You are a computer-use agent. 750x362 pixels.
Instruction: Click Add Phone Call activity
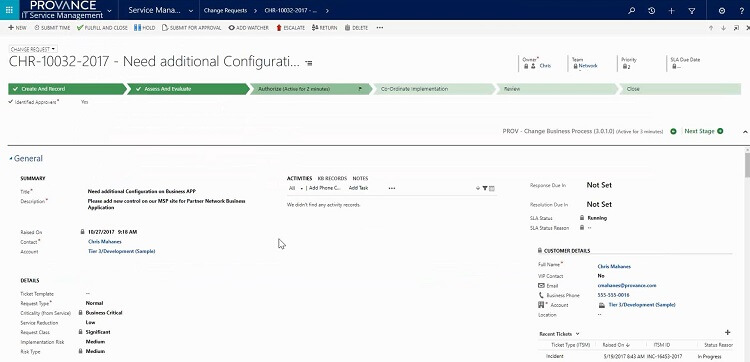(x=325, y=188)
